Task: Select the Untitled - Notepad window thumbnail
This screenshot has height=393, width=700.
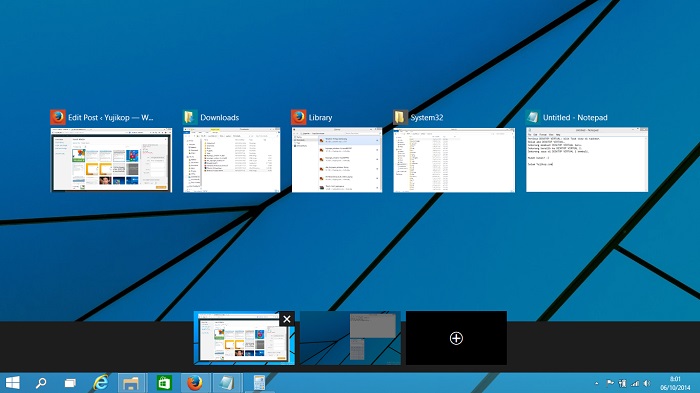Action: click(587, 160)
